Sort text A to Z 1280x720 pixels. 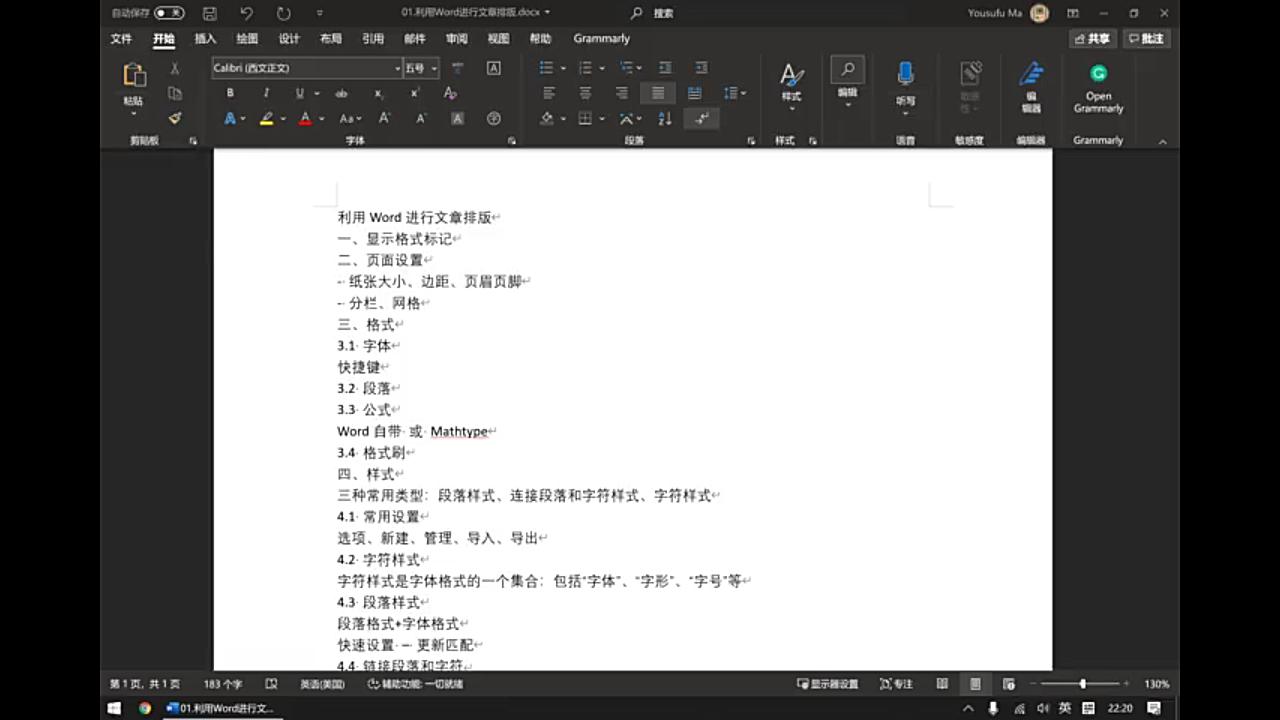(x=665, y=118)
